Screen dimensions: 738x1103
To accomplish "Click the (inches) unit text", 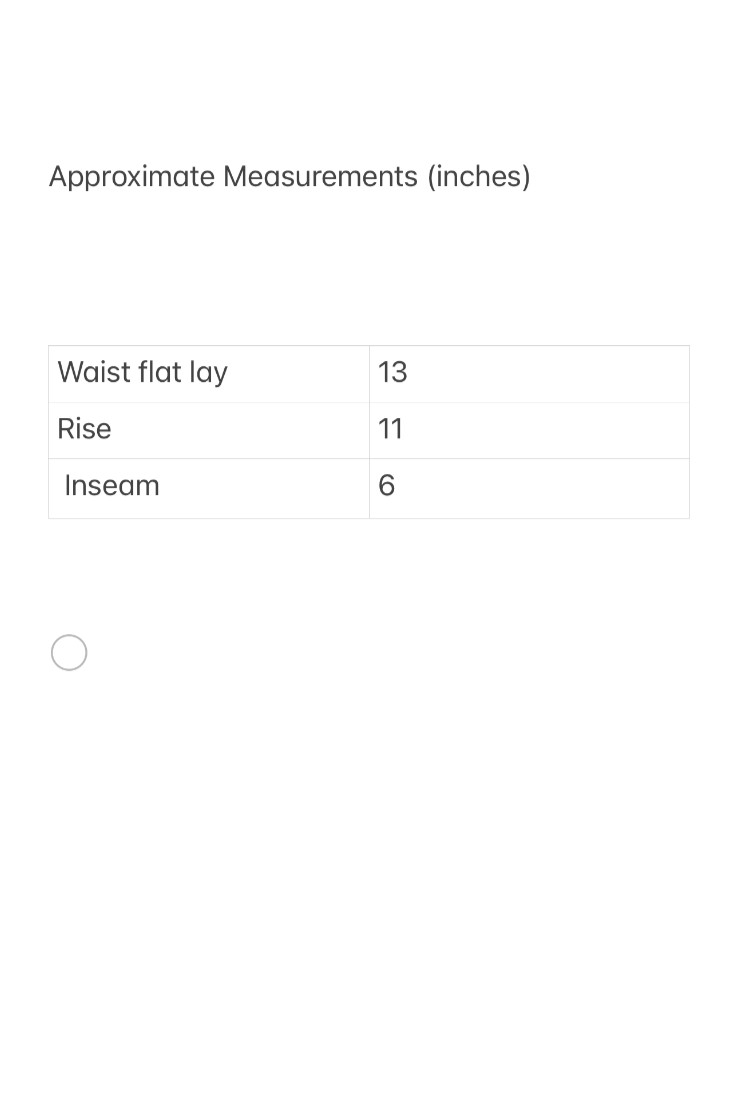I will [x=479, y=177].
